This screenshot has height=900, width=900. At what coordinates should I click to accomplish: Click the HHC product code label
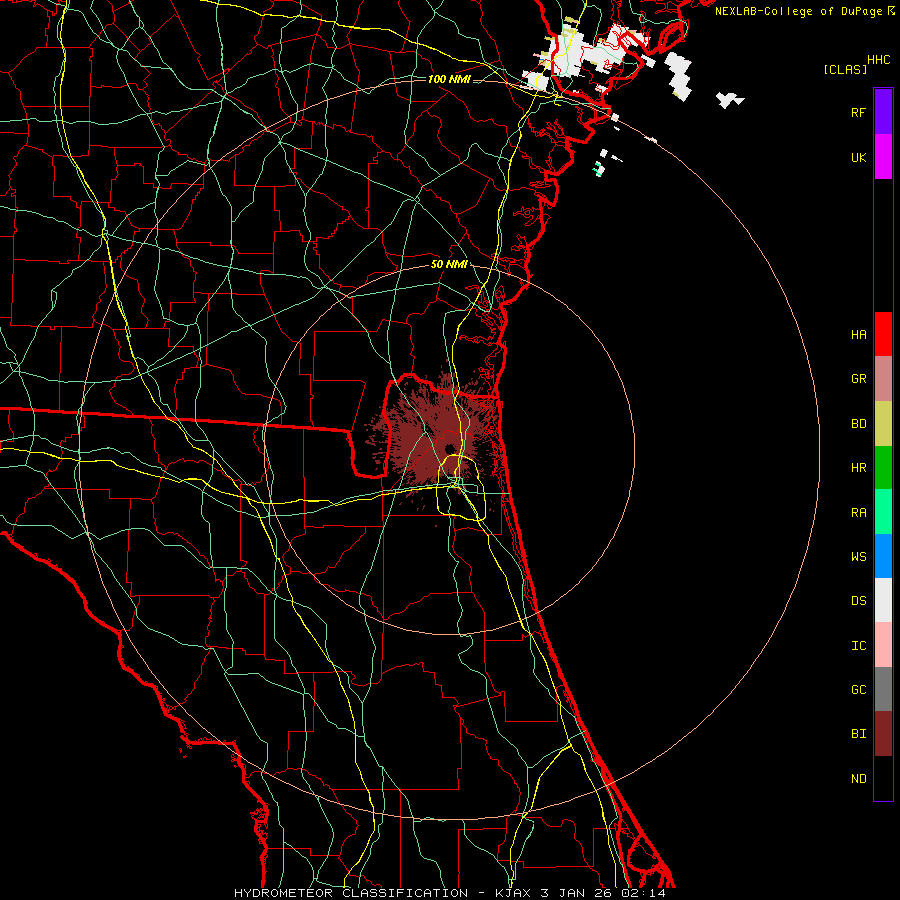tap(879, 60)
